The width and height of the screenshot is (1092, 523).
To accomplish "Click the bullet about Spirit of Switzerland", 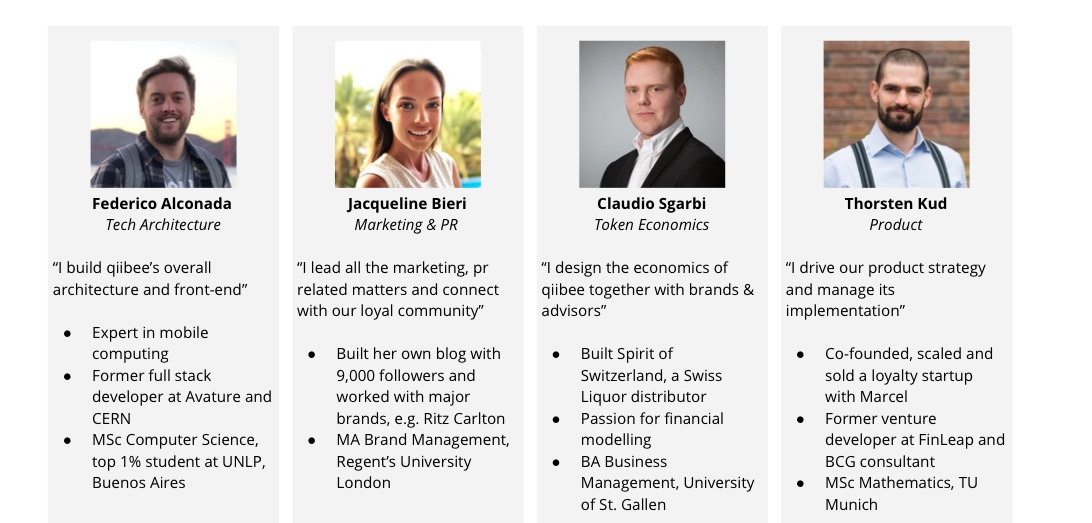I will click(651, 375).
